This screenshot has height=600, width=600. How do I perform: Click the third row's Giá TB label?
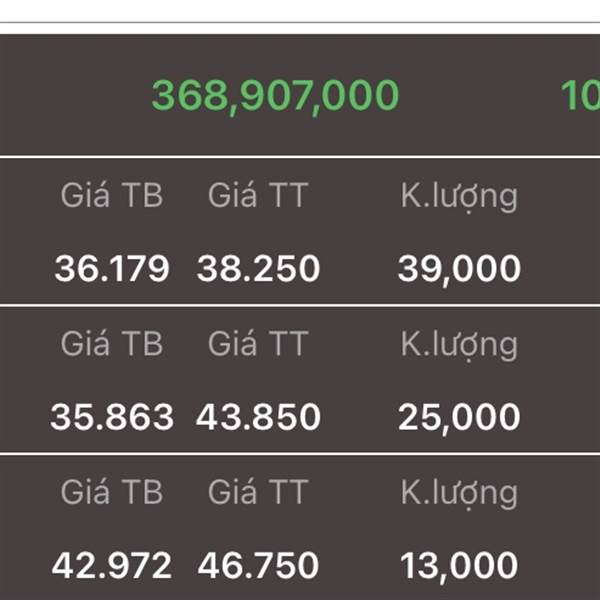click(112, 492)
